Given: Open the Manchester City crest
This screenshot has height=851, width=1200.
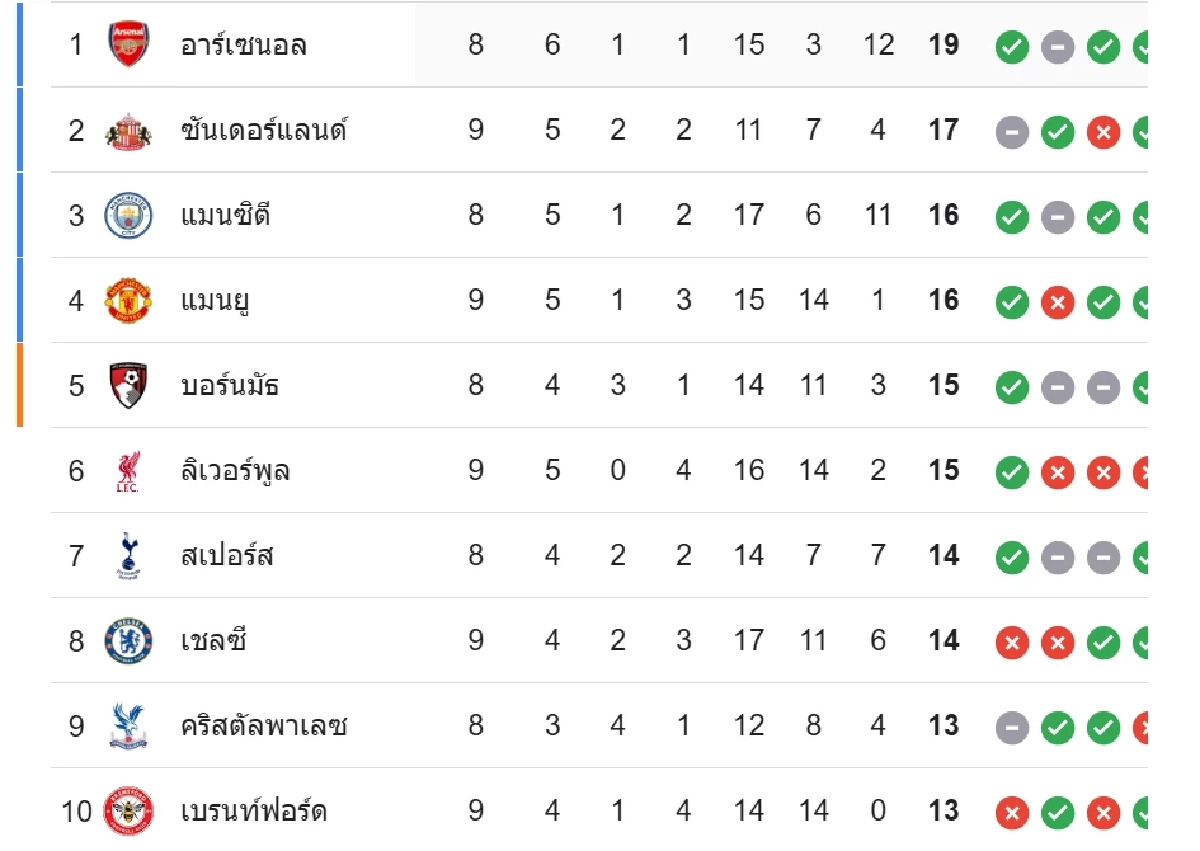Looking at the screenshot, I should pyautogui.click(x=128, y=216).
